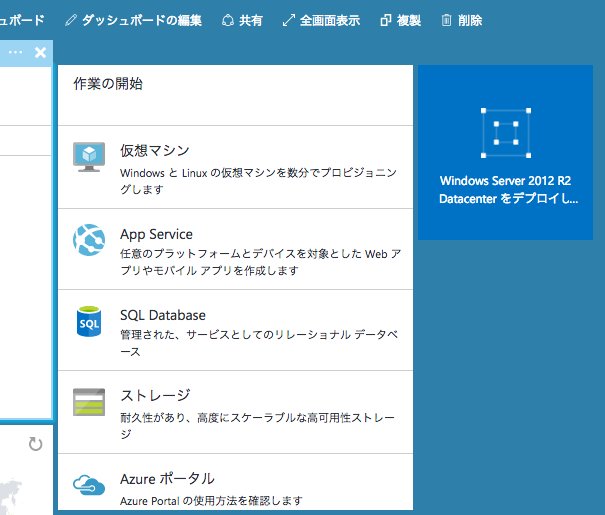
Task: Open the Windows Server 2012 R2 Datacenter tile
Action: click(x=505, y=152)
